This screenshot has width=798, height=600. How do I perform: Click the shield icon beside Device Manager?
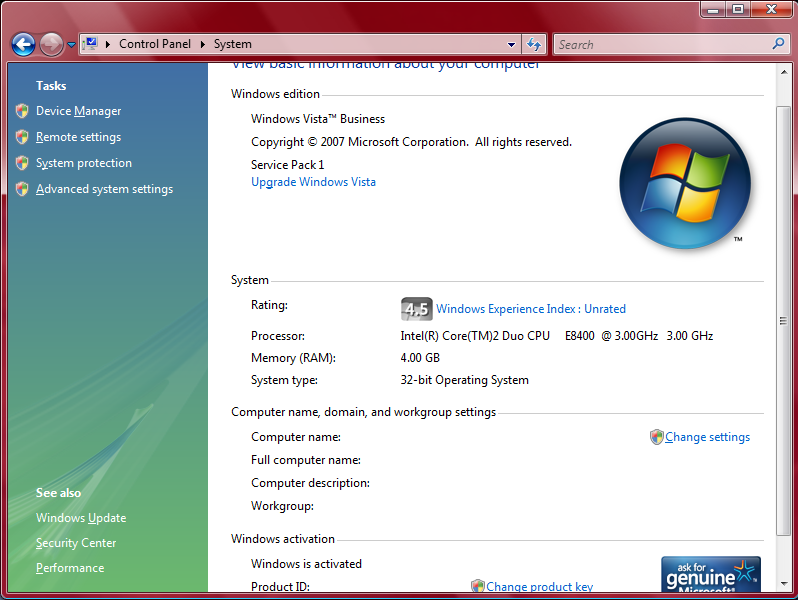tap(22, 111)
